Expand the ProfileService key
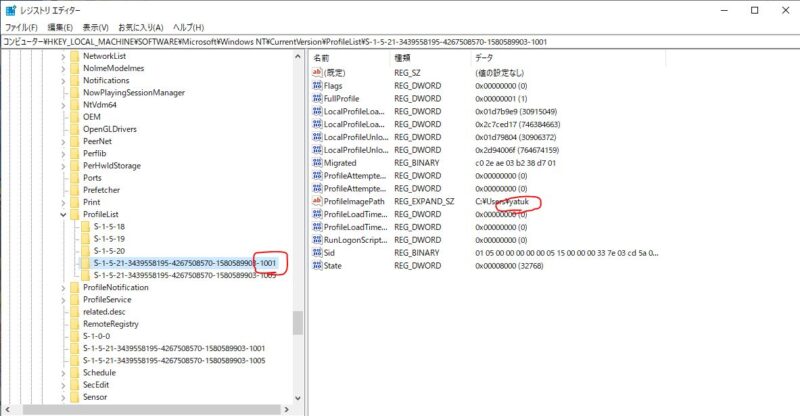The image size is (800, 416). (63, 300)
